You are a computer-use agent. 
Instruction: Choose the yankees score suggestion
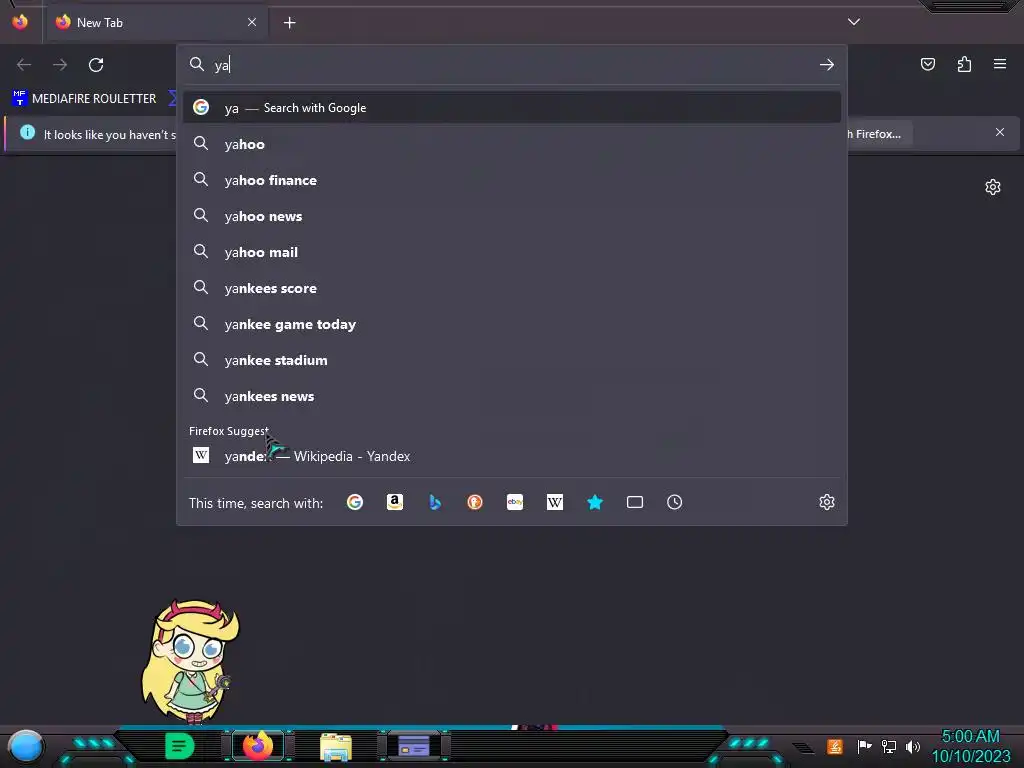tap(512, 288)
